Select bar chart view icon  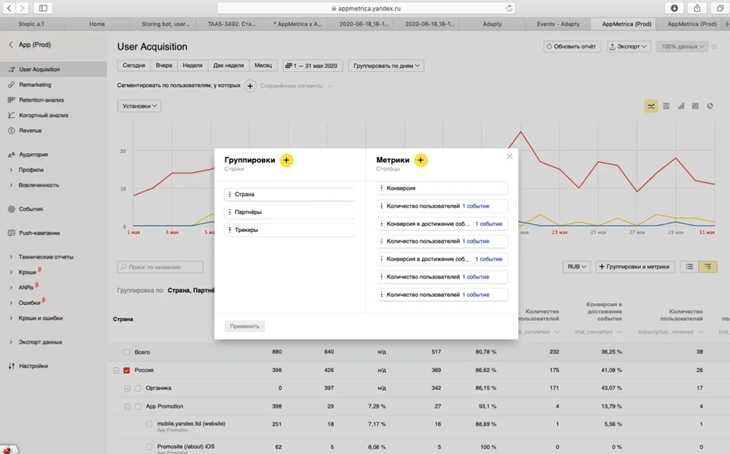pos(681,106)
